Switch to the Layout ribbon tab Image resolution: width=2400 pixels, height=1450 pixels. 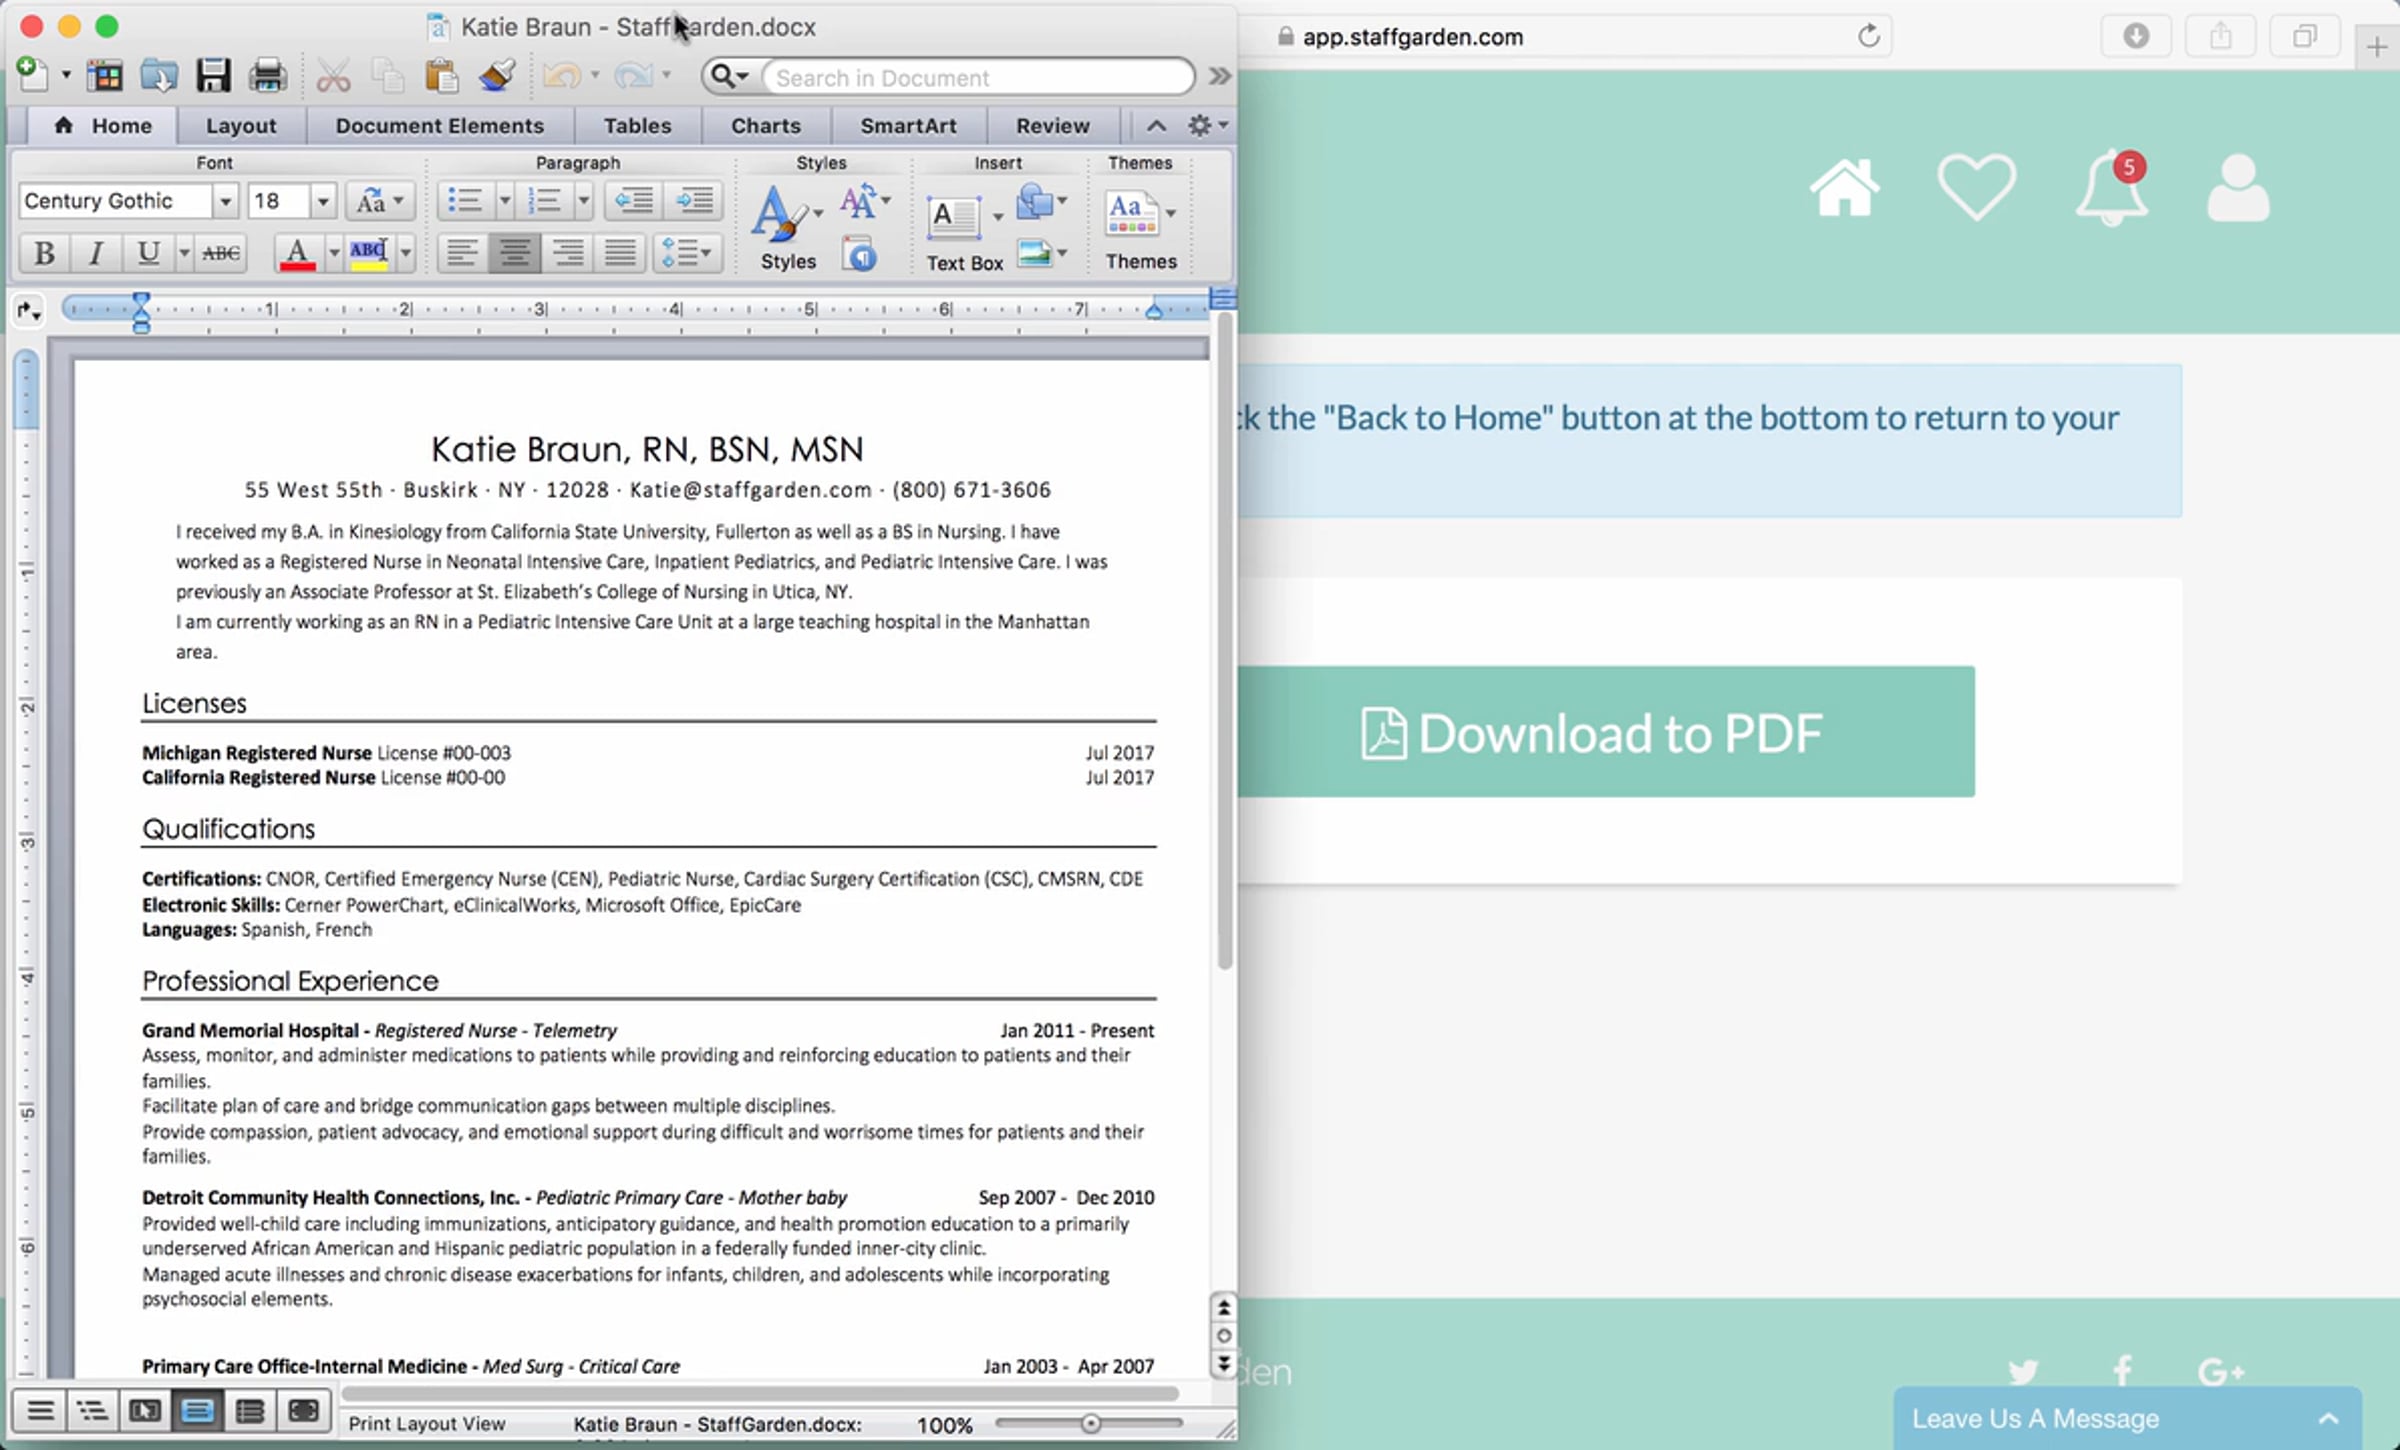[240, 126]
